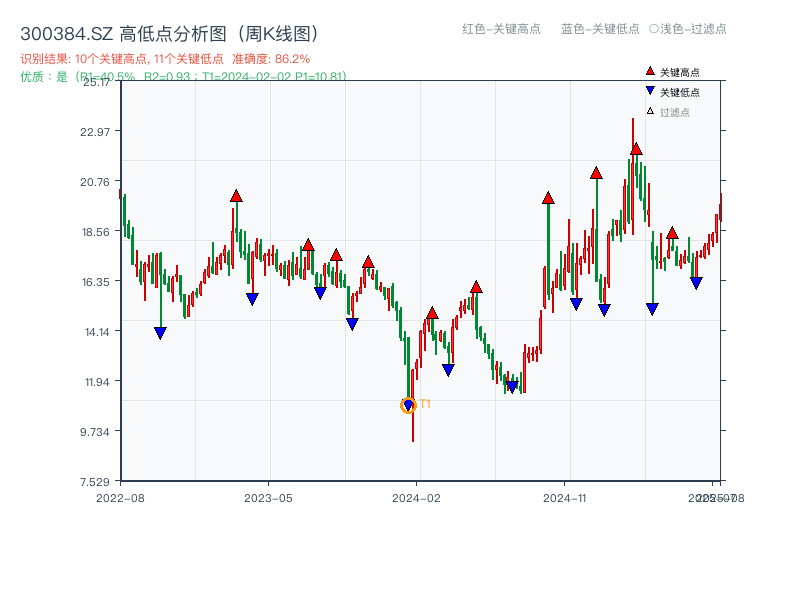Click the orange T1 text label
The width and height of the screenshot is (800, 600).
click(425, 404)
